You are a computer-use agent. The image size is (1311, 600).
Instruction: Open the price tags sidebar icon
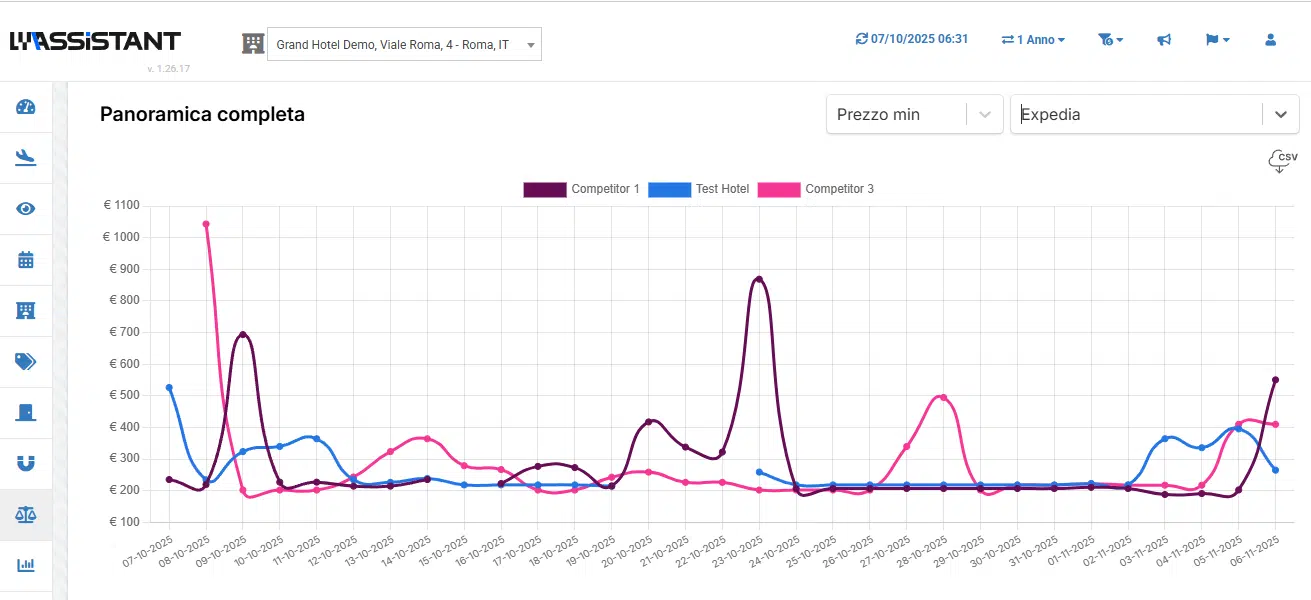26,361
